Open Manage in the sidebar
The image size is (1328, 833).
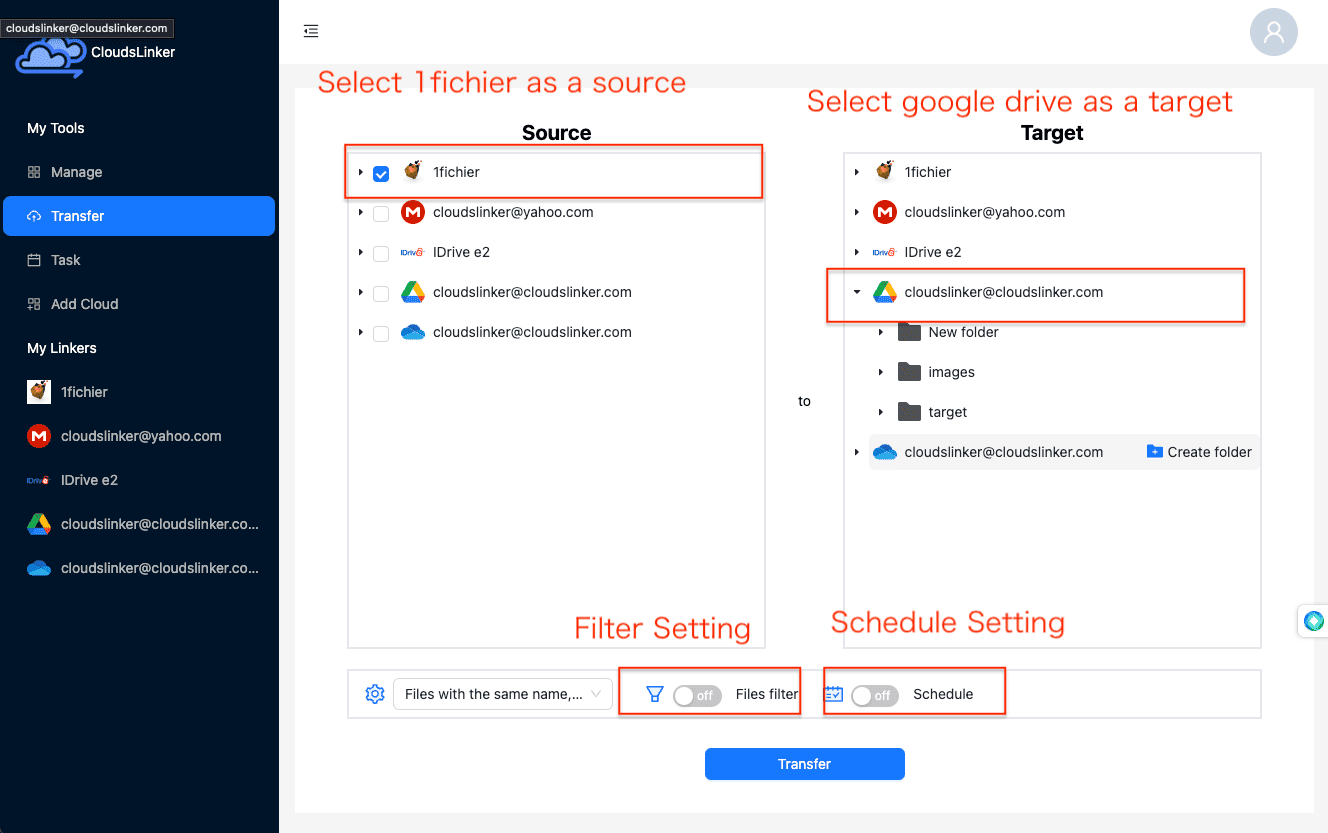coord(139,172)
